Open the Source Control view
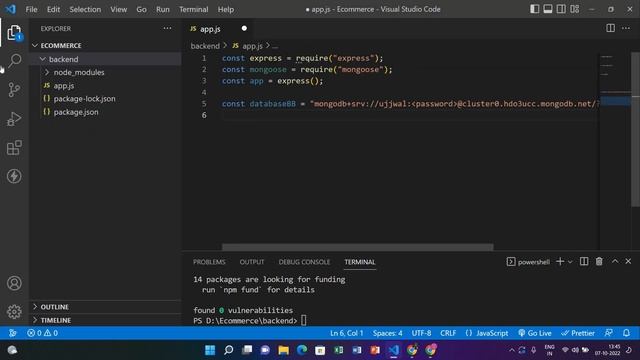Screen dimensions: 640x360 (14, 89)
